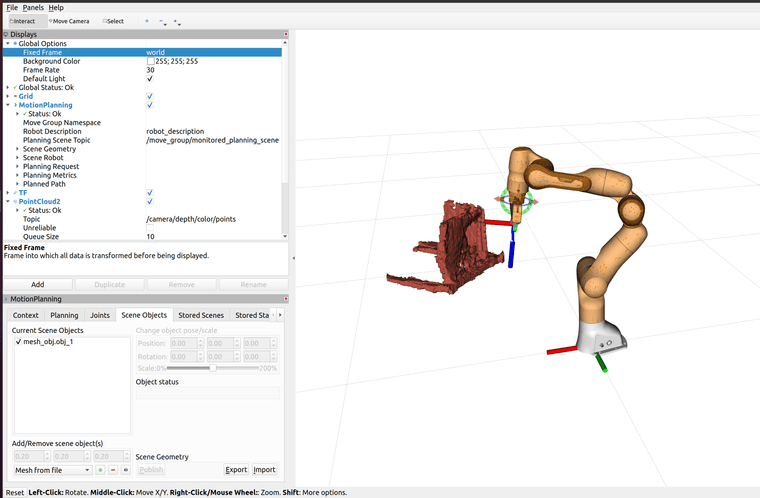The image size is (760, 498).
Task: Click the Add display button
Action: [x=38, y=285]
